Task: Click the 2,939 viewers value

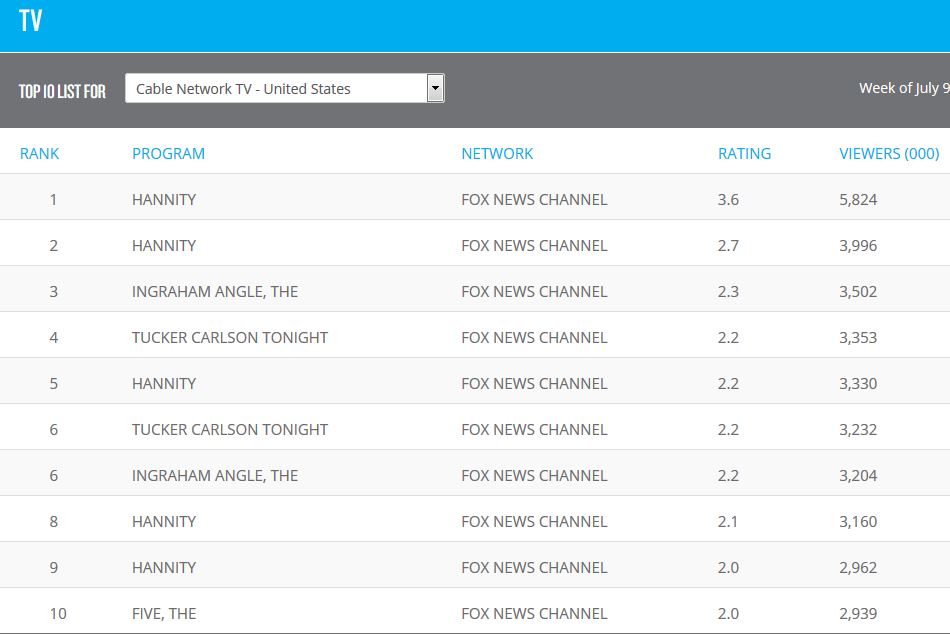Action: (x=858, y=614)
